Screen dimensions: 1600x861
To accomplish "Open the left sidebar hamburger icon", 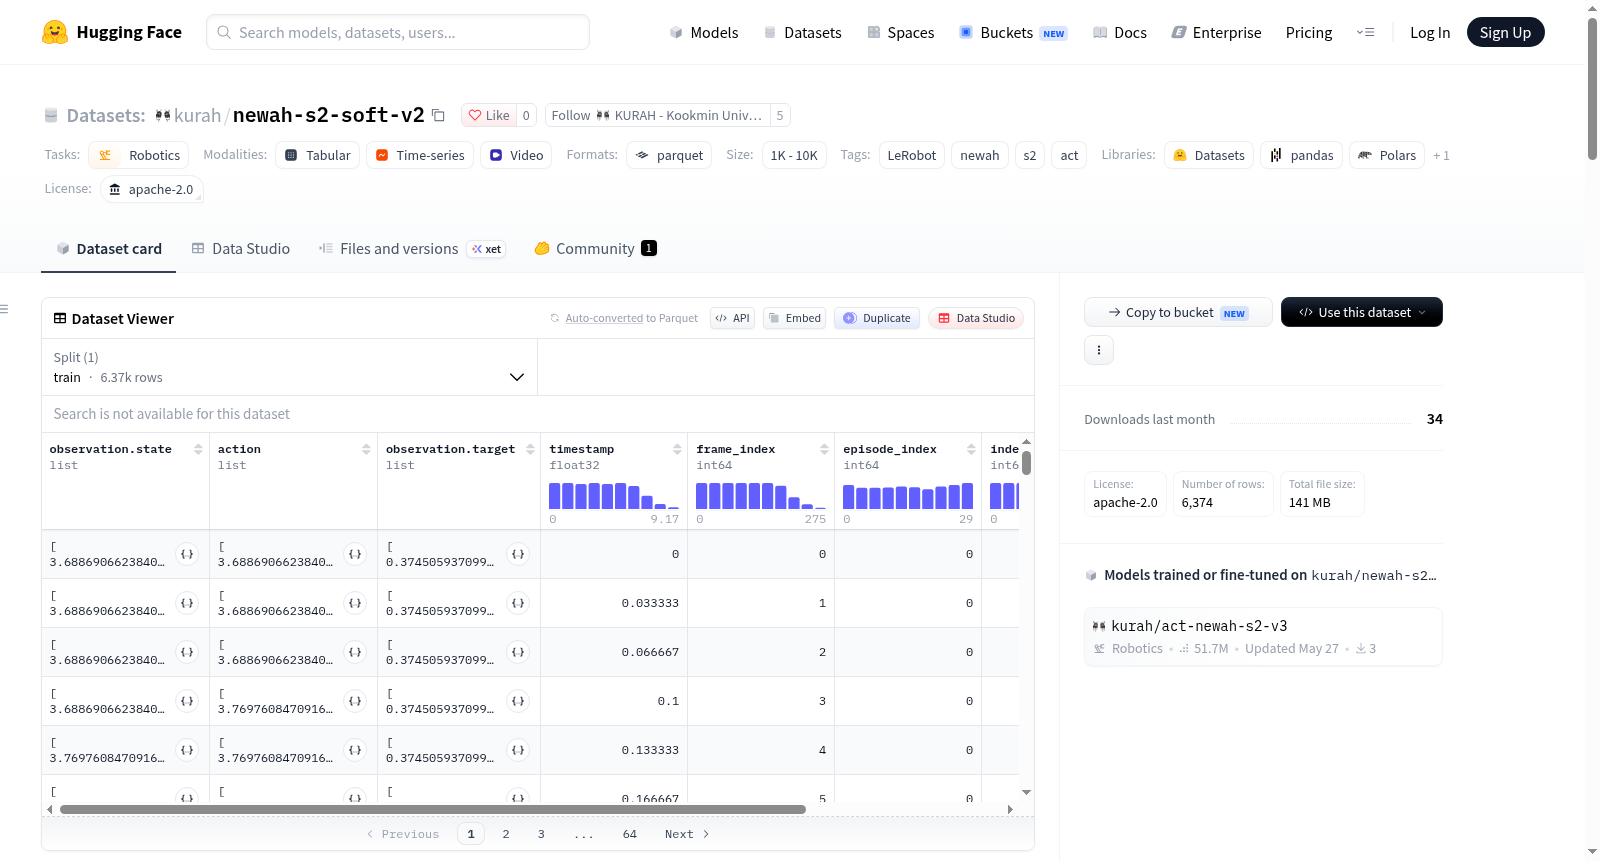I will [x=4, y=309].
